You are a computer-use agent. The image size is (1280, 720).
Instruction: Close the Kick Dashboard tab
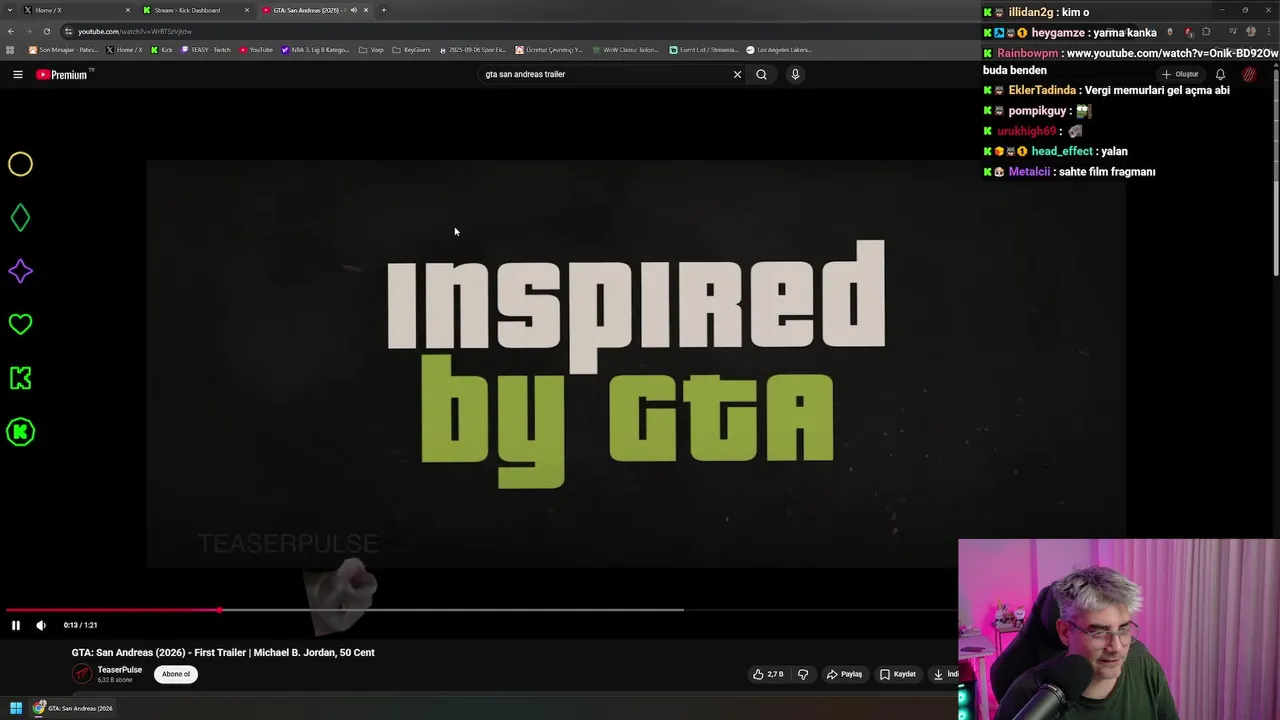[247, 10]
